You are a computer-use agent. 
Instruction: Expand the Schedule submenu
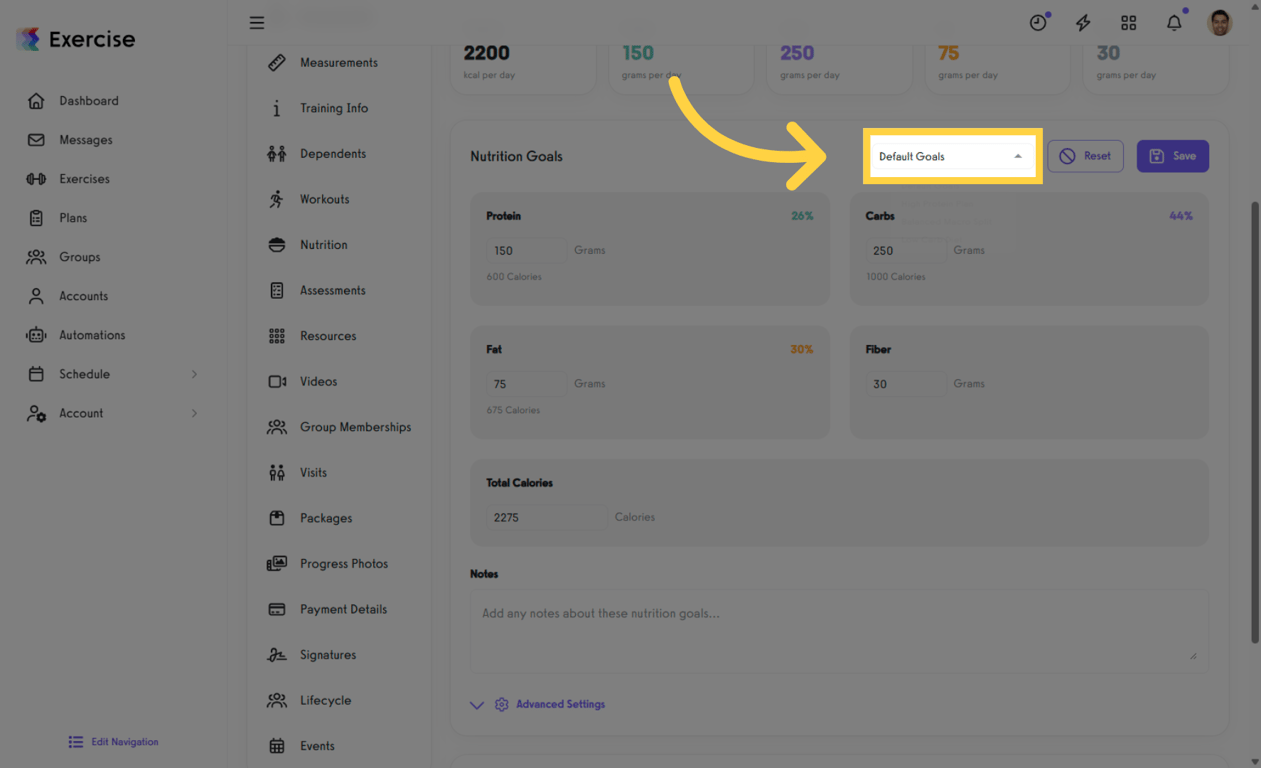tap(194, 374)
